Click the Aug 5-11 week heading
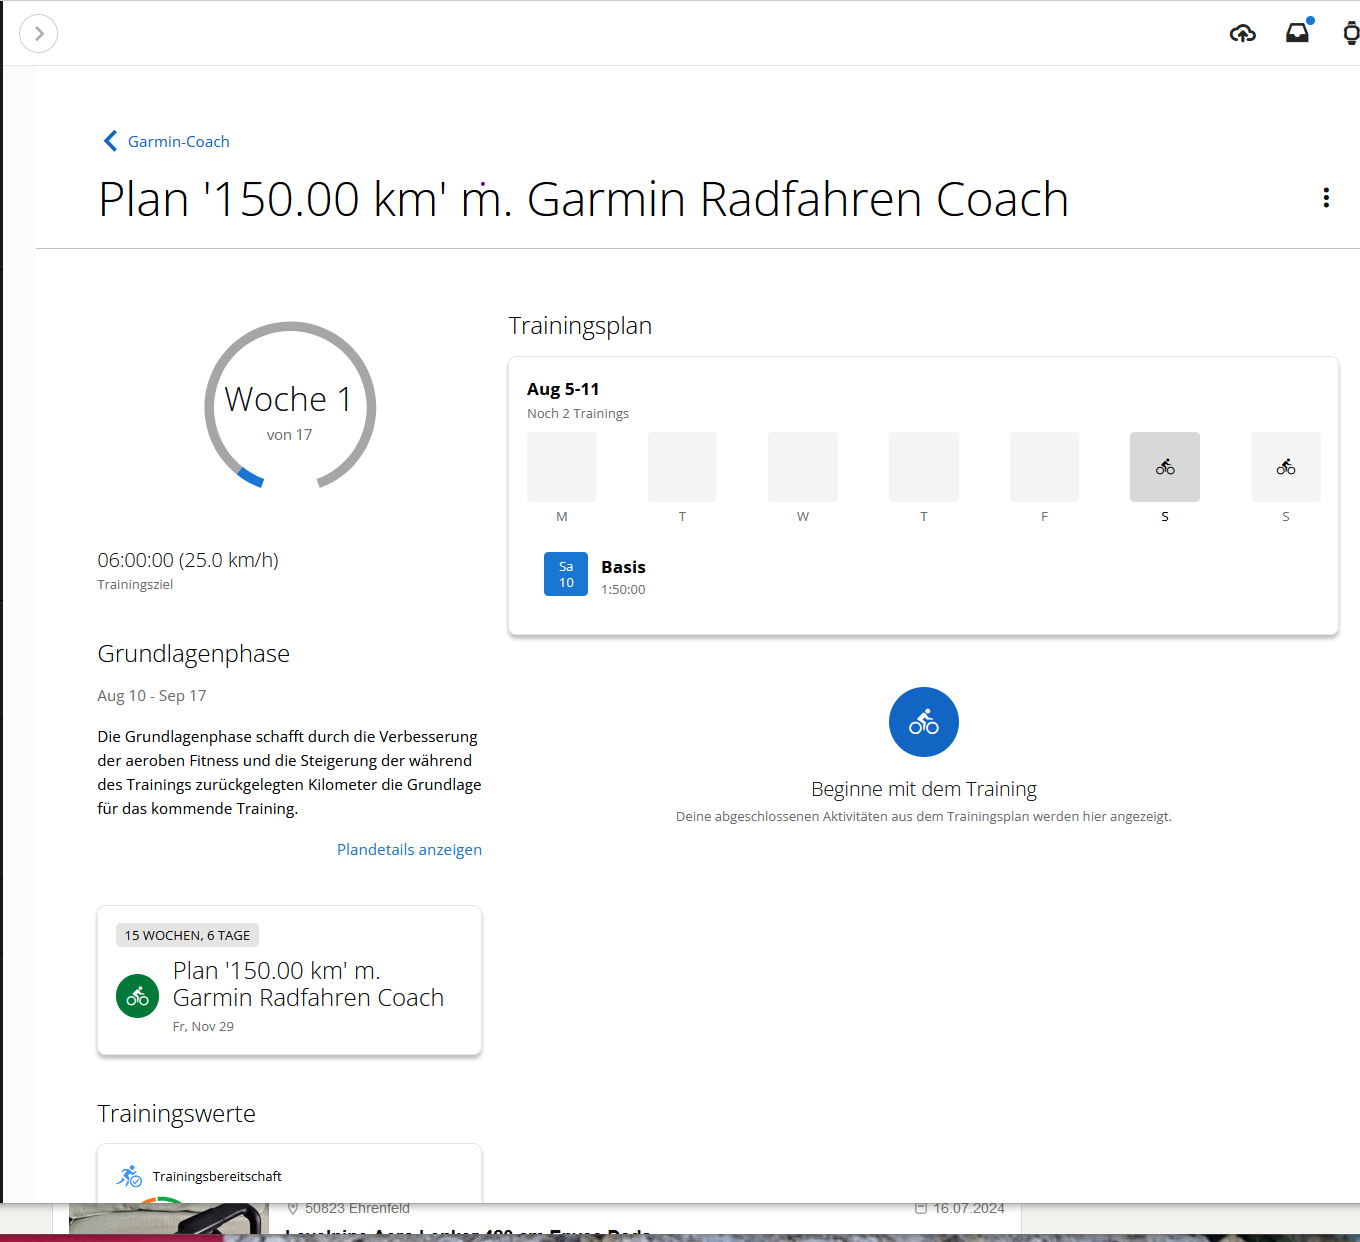This screenshot has height=1242, width=1360. click(563, 389)
